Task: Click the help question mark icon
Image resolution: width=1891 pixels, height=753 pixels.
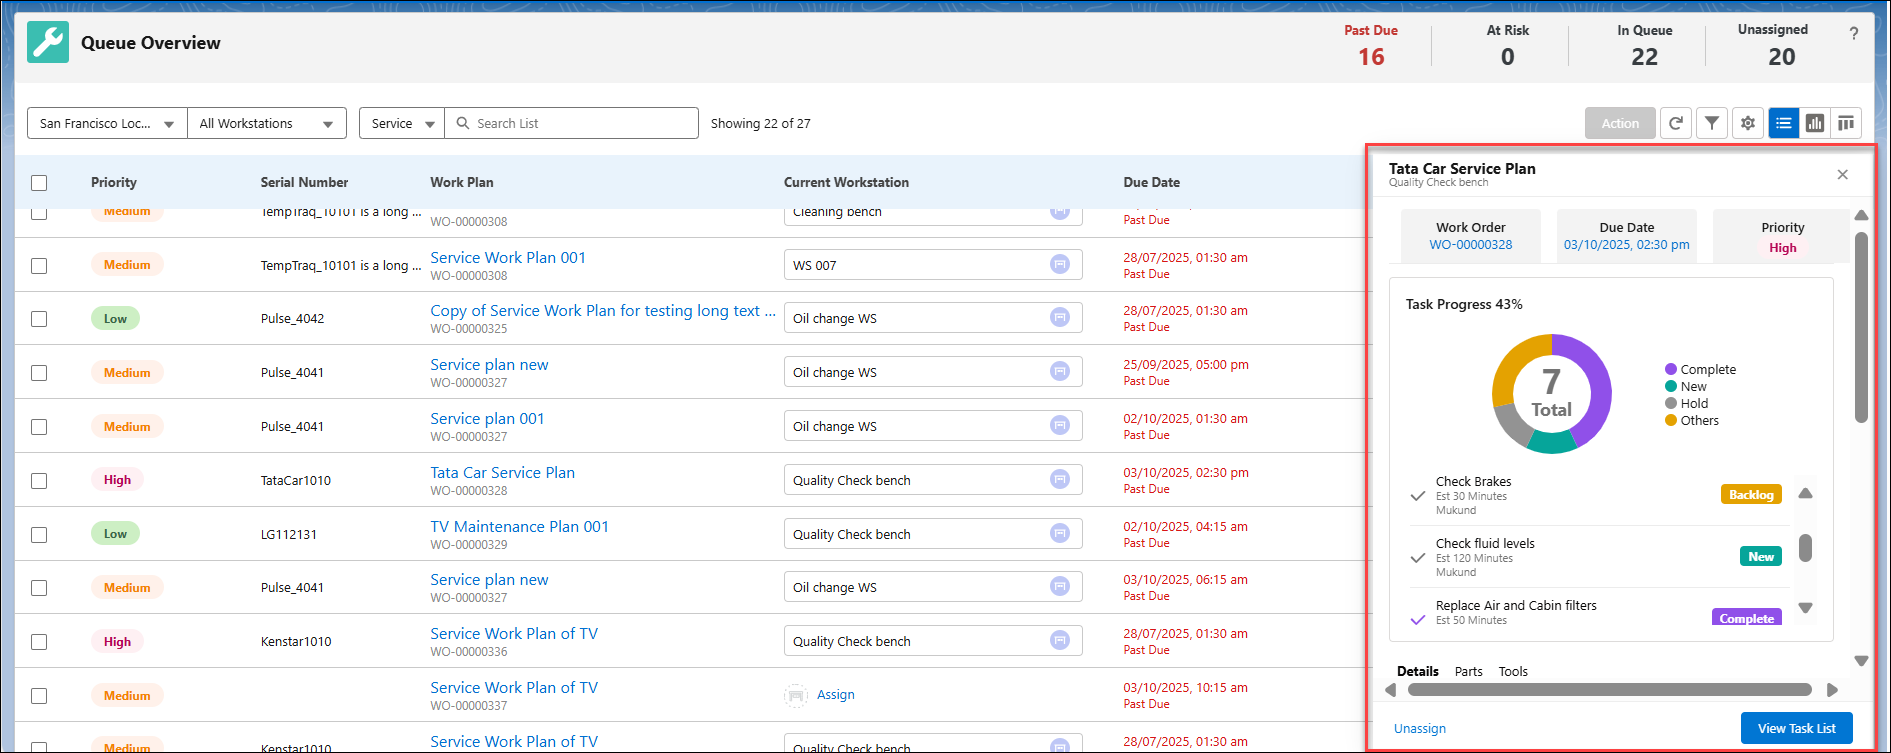Action: (x=1854, y=33)
